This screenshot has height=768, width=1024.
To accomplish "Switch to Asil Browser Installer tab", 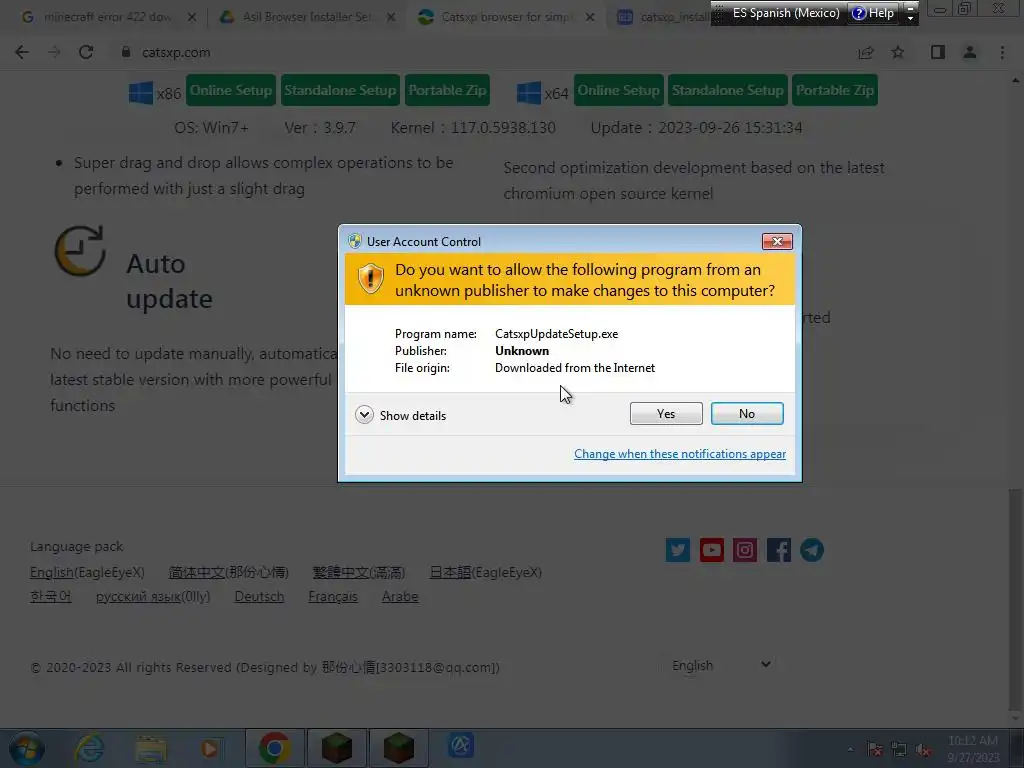I will coord(307,17).
